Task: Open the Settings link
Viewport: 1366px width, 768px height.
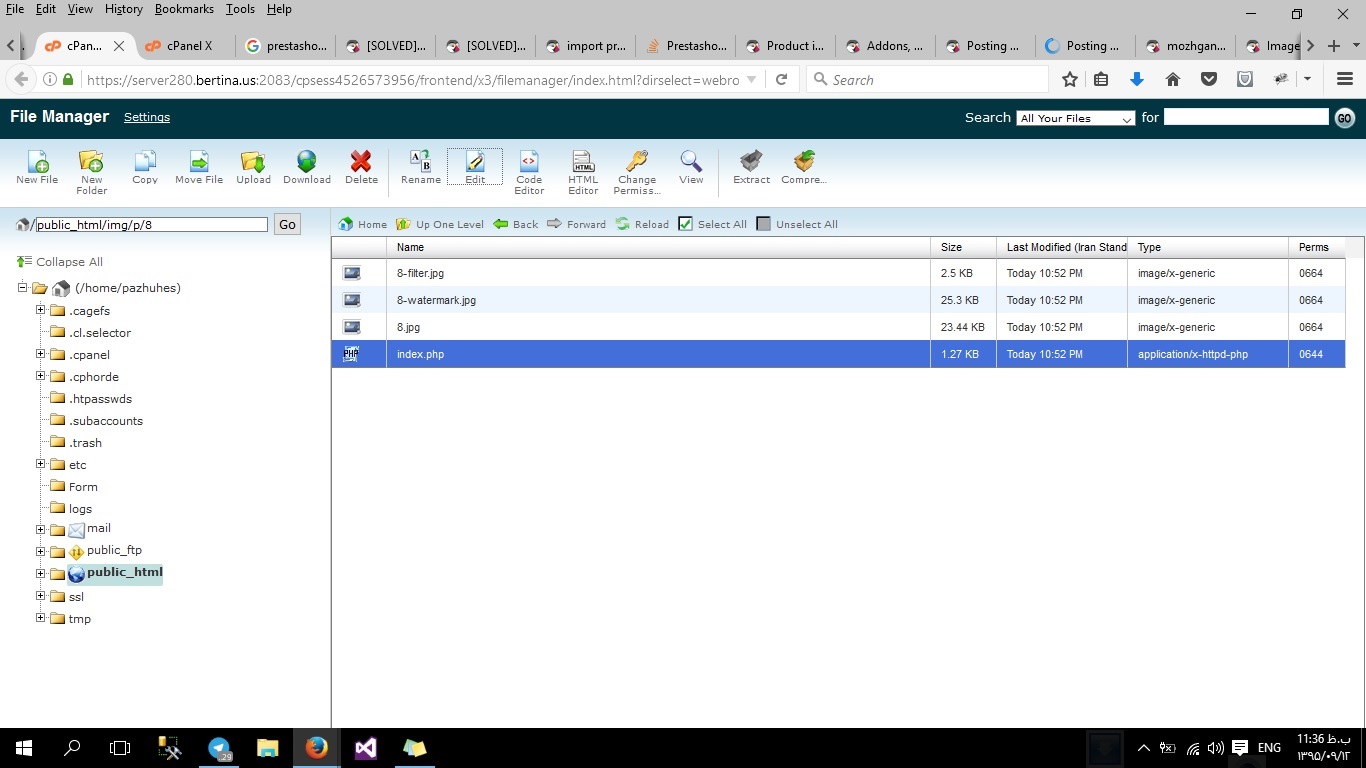Action: (x=147, y=117)
